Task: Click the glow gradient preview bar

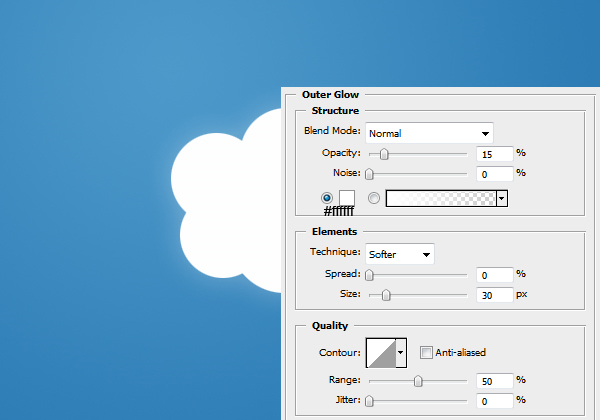Action: click(x=441, y=199)
